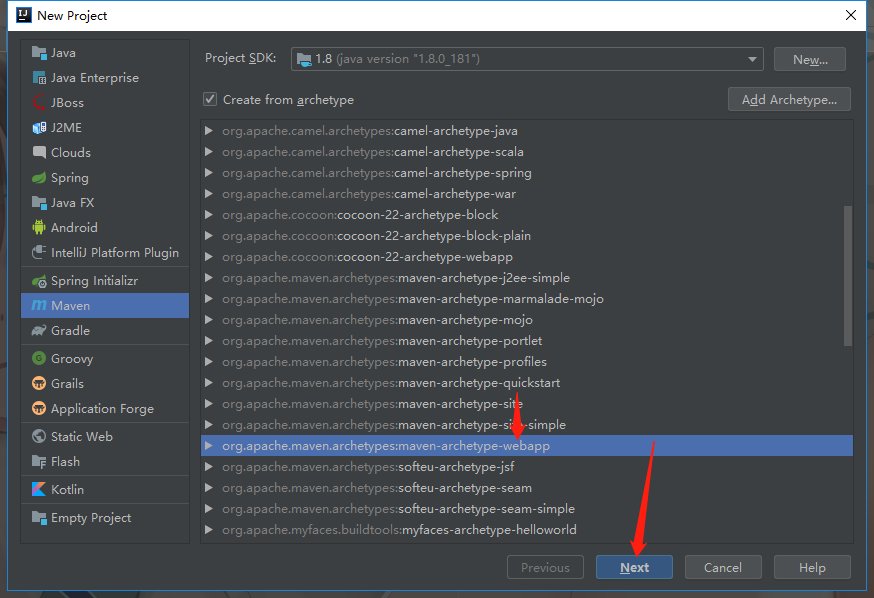
Task: Click the IntelliJ IDEA title bar logo
Action: tap(24, 15)
